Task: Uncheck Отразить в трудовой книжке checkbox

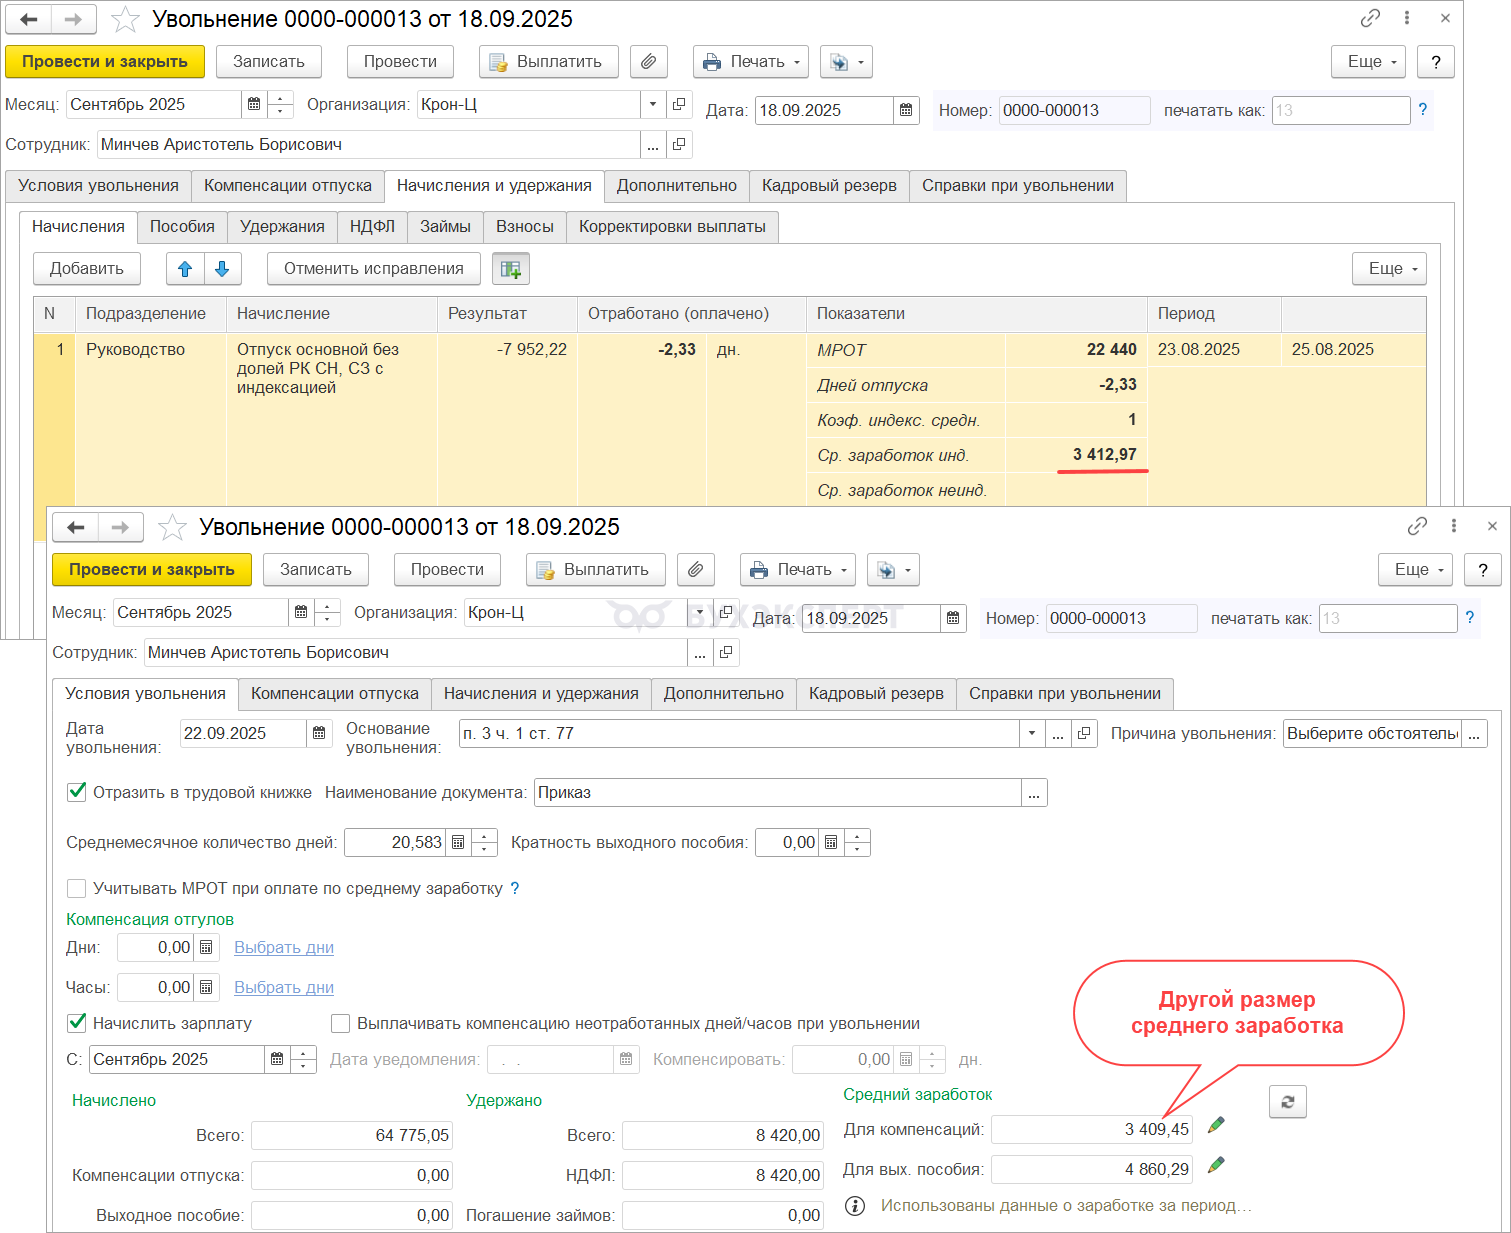Action: [76, 792]
